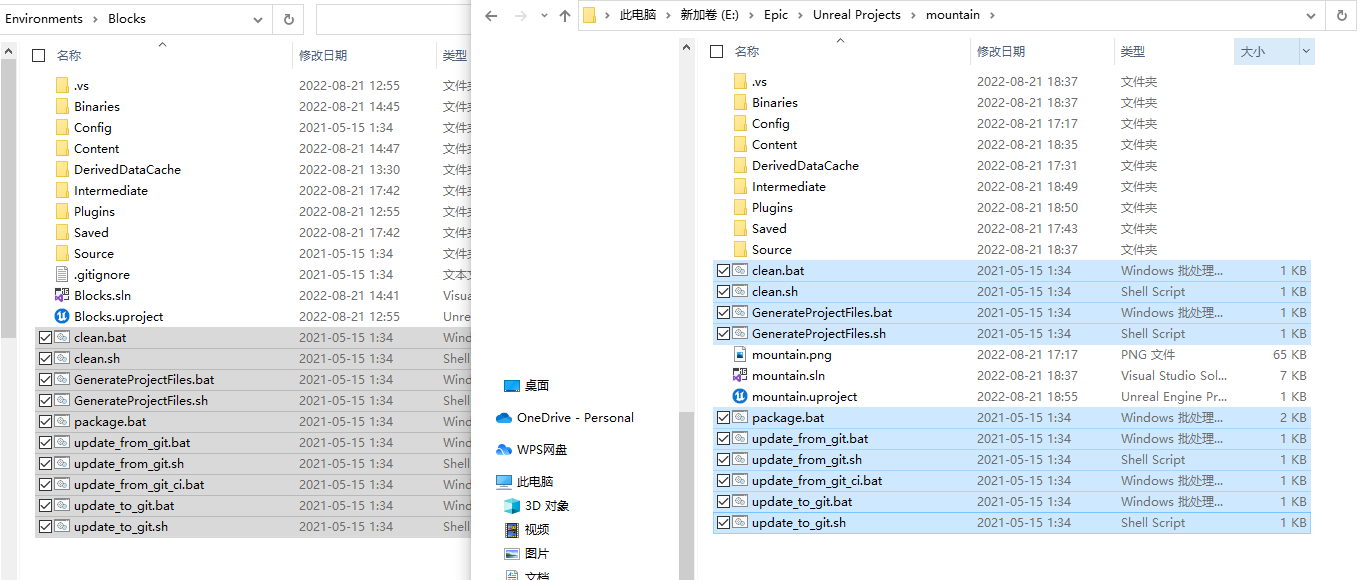Uncheck update_to_git.sh in the right window

723,522
